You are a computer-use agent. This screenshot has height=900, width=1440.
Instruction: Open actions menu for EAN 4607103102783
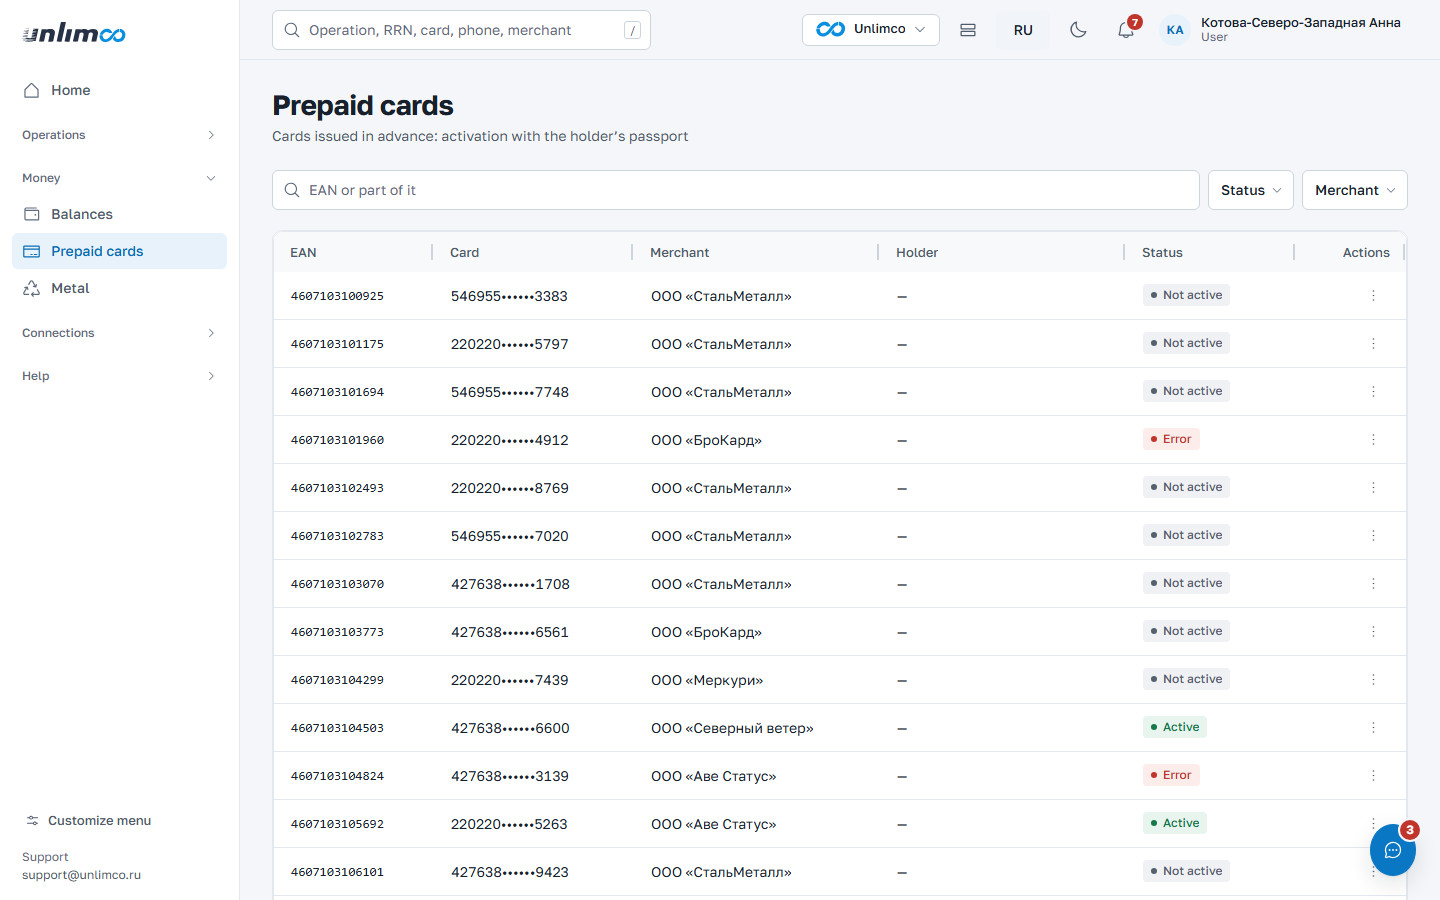1373,536
